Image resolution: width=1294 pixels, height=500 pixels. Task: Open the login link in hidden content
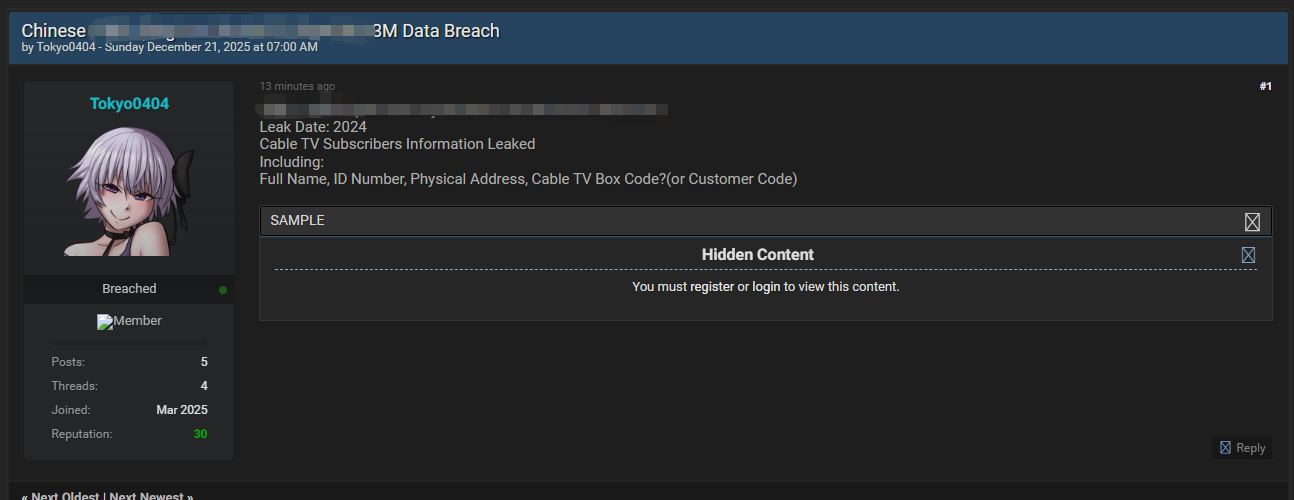[x=766, y=287]
